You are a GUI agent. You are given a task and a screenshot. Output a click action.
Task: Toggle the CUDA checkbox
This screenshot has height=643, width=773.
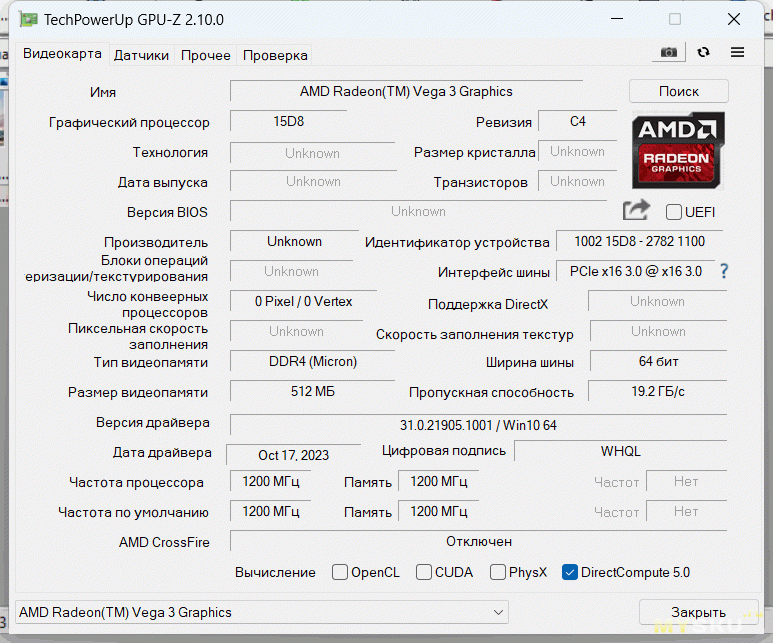[x=423, y=572]
